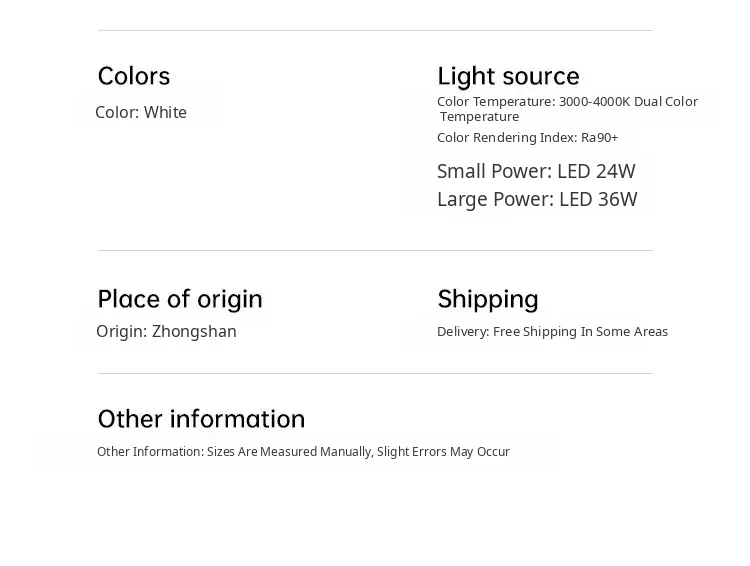Click the 'Place of origin' heading

pyautogui.click(x=180, y=299)
